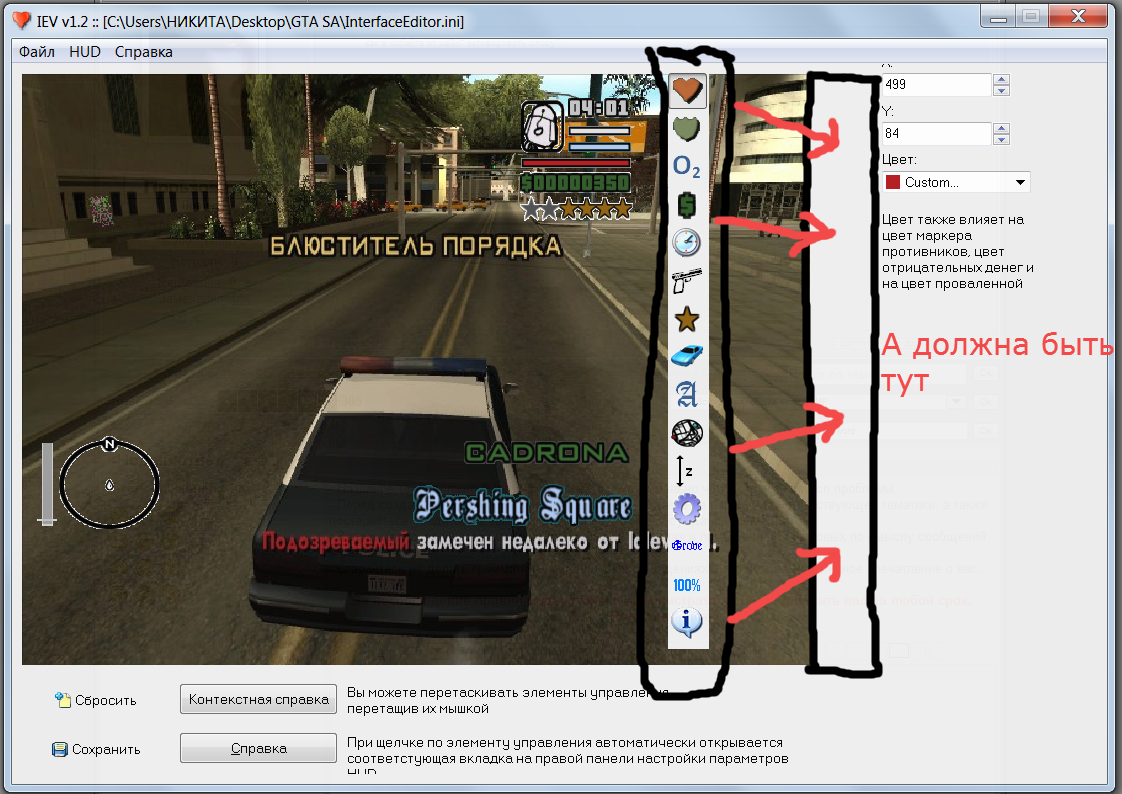Click the Цвет: label

pos(899,160)
